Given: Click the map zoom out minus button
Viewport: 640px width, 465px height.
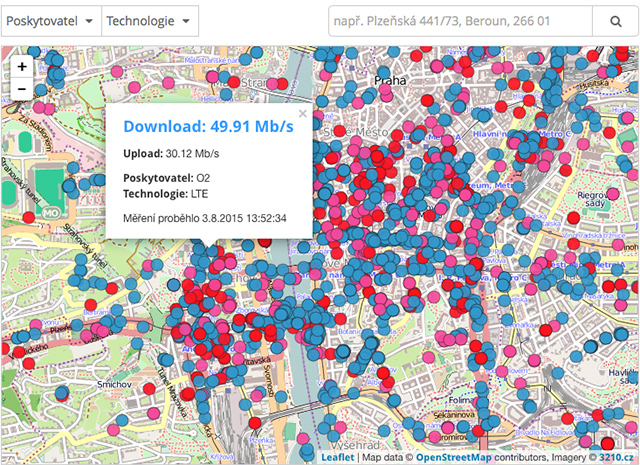Looking at the screenshot, I should [x=22, y=88].
